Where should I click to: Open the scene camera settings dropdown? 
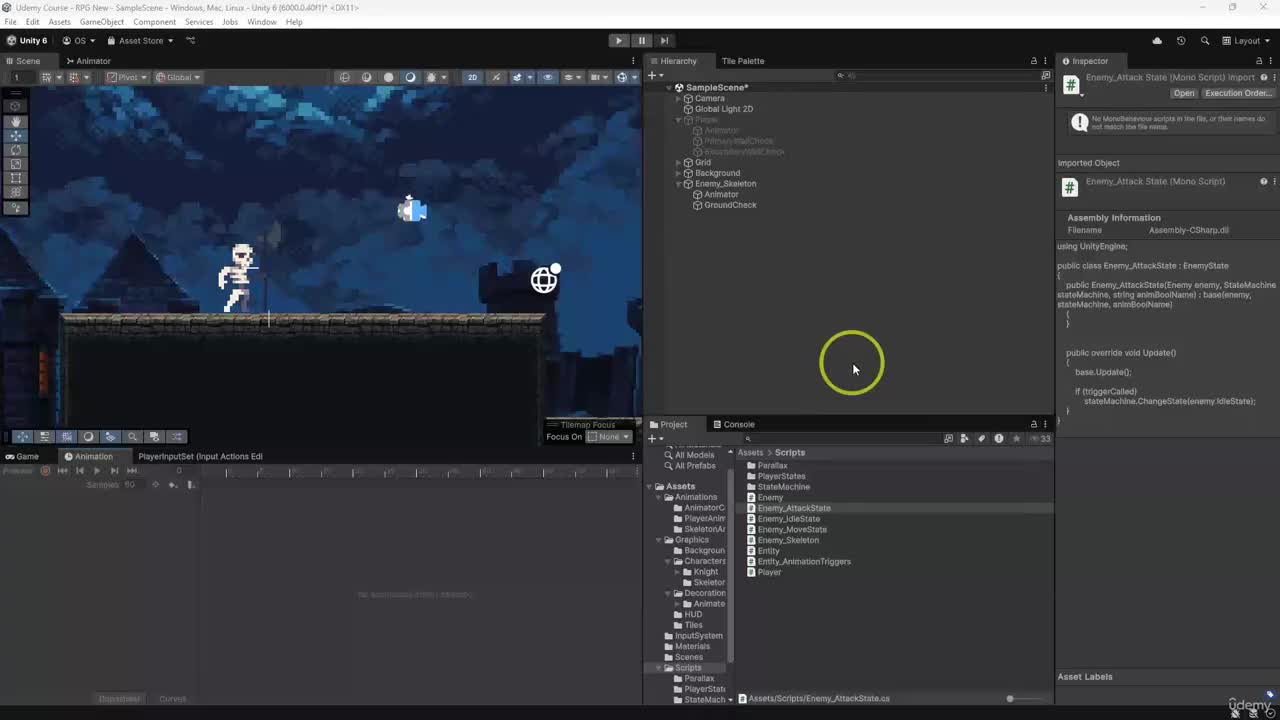(598, 77)
